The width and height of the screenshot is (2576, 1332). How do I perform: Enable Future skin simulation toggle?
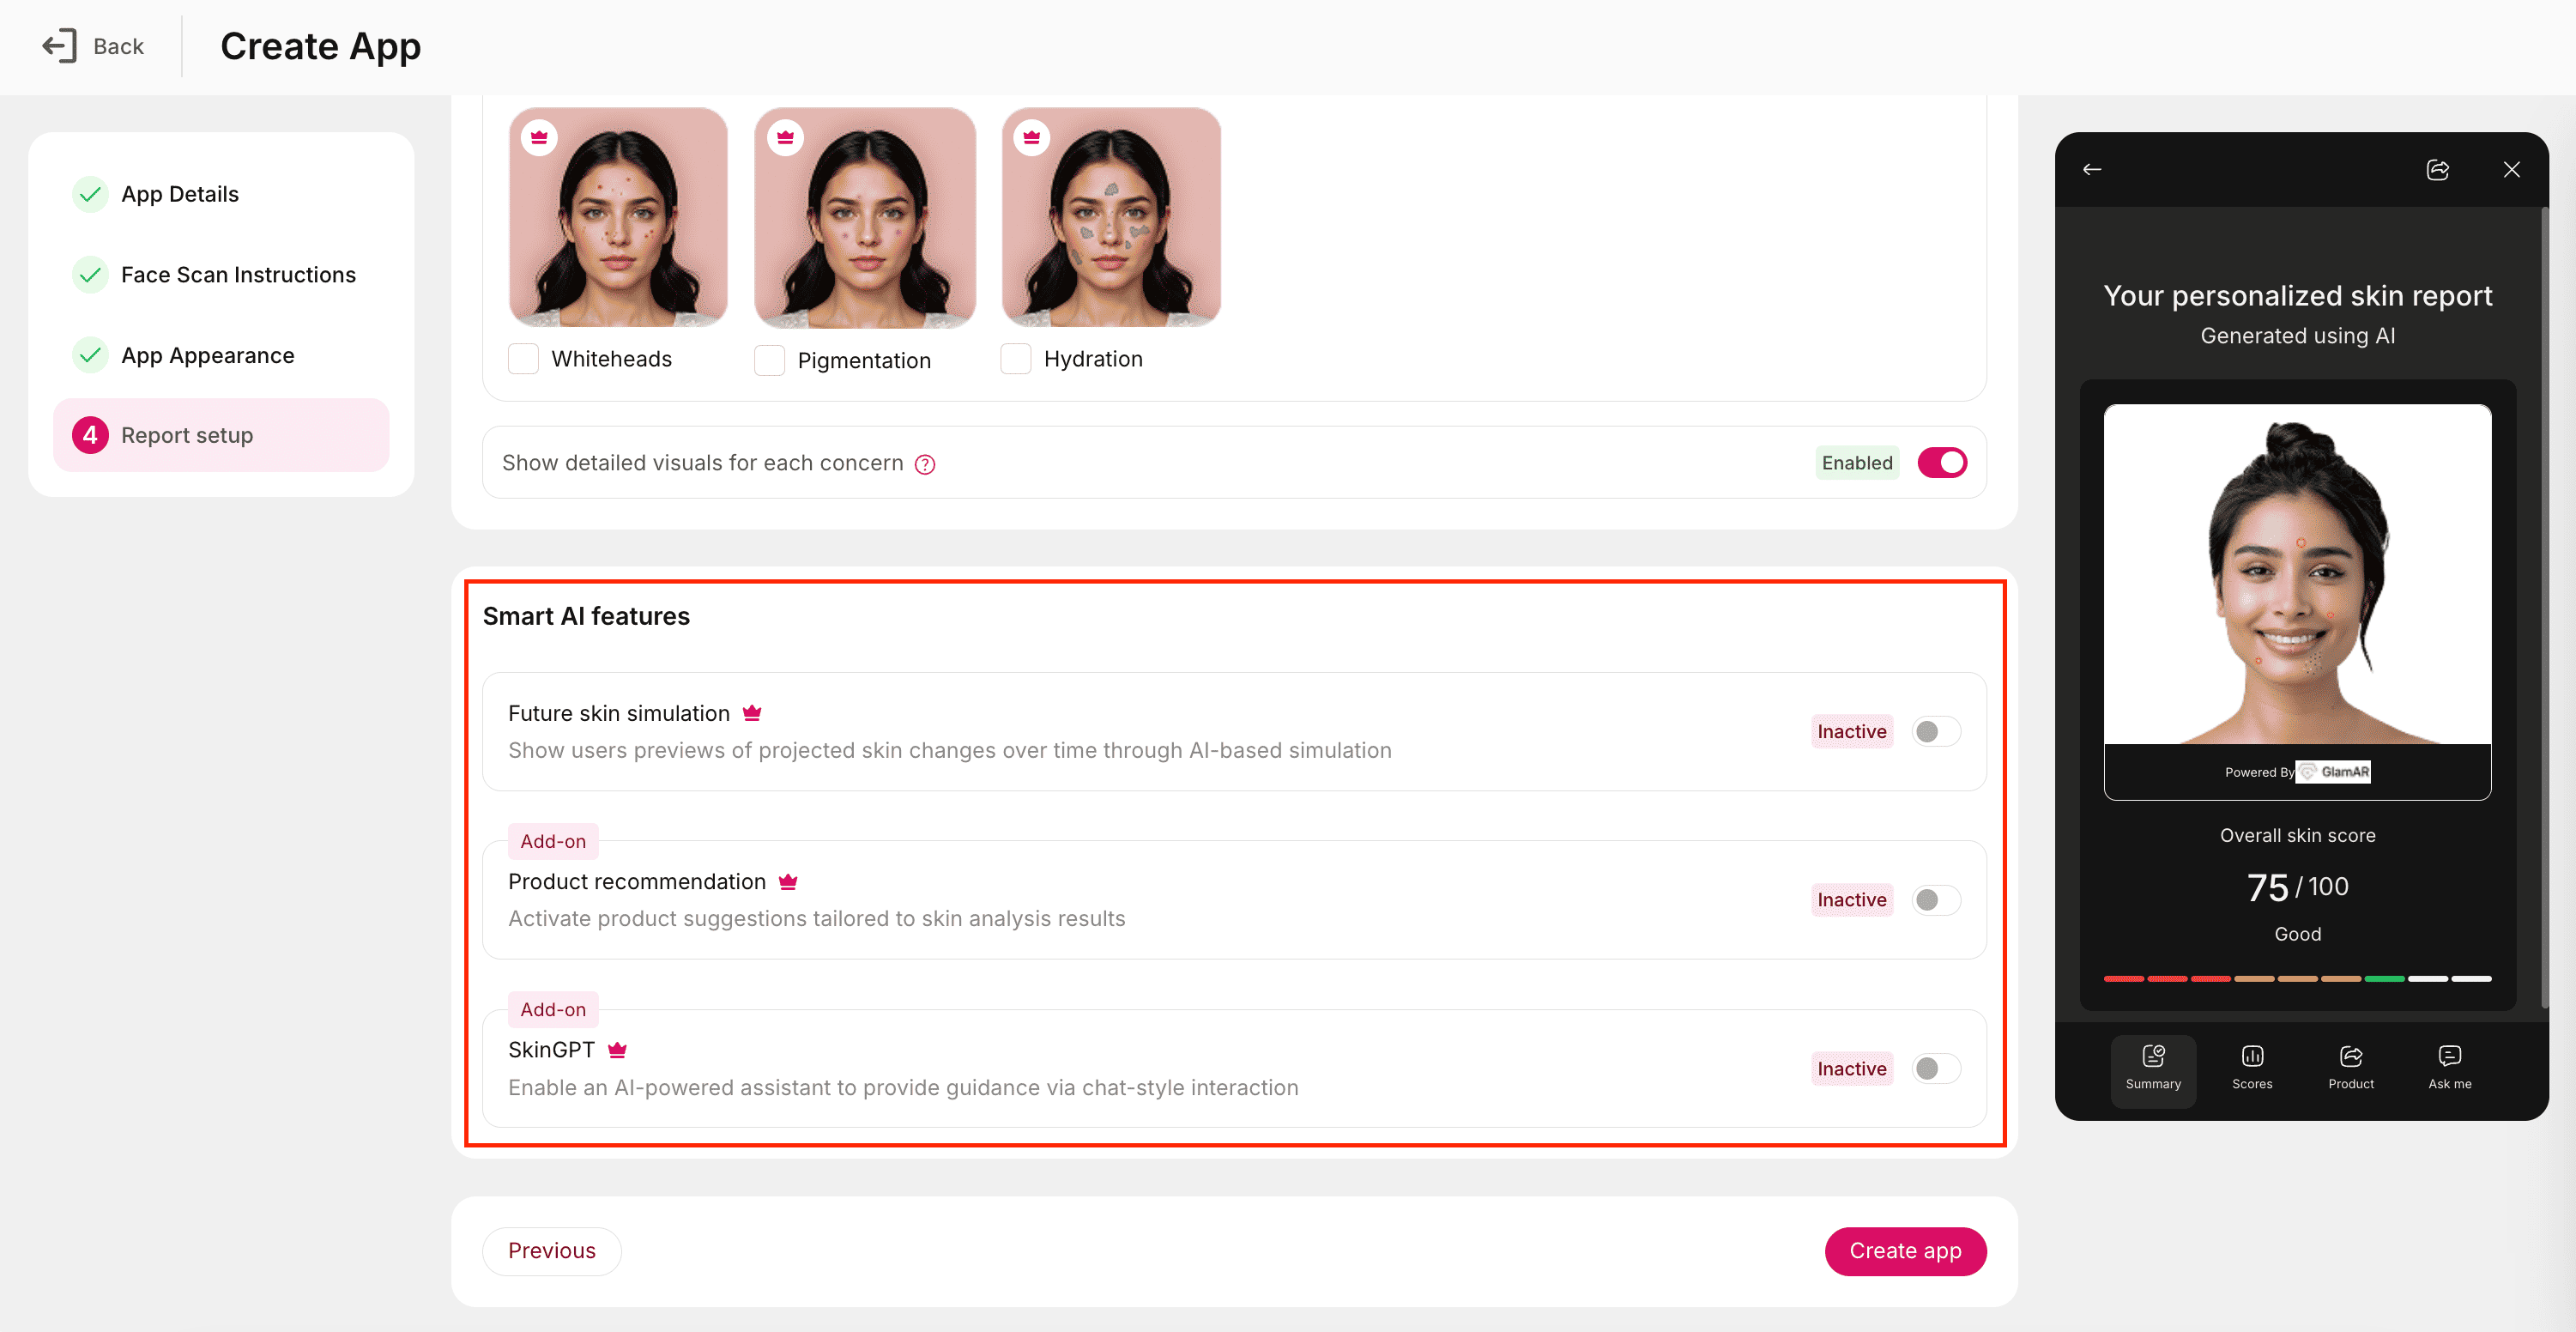click(x=1936, y=732)
